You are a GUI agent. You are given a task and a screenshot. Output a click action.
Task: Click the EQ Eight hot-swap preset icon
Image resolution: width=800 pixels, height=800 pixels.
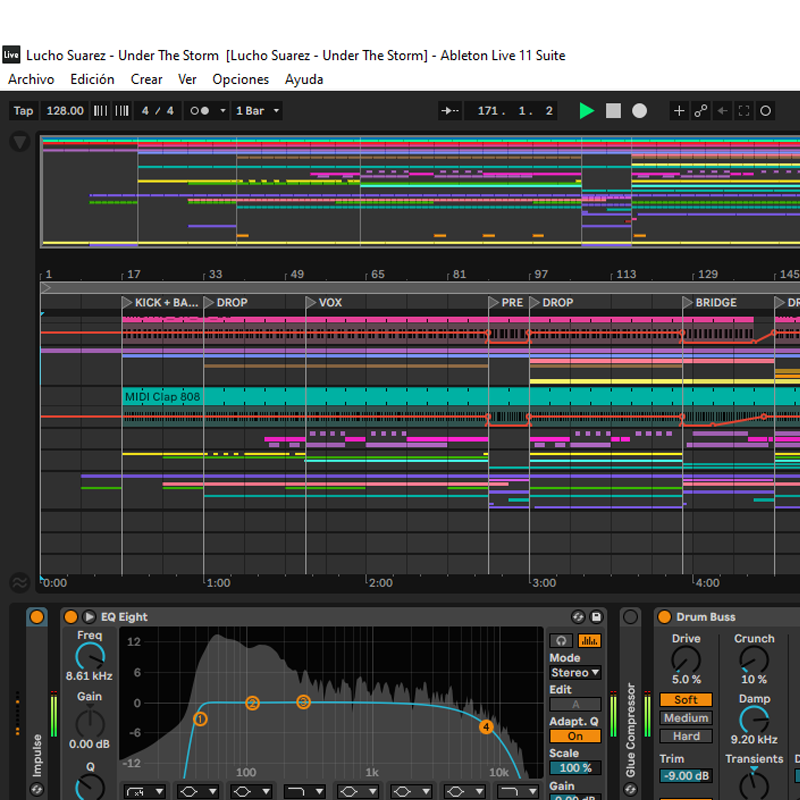[578, 617]
